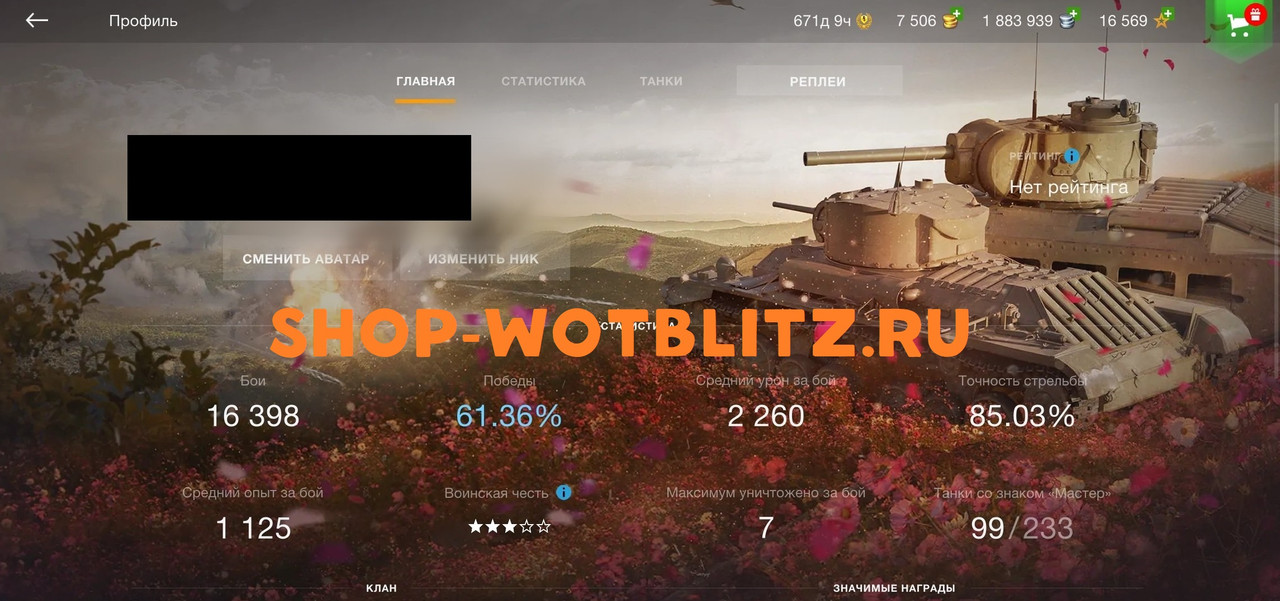This screenshot has height=601, width=1280.
Task: Add gold via the gold coins icon
Action: click(x=952, y=20)
